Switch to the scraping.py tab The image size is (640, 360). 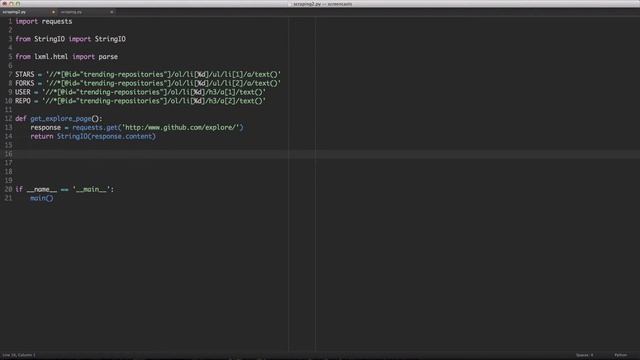point(71,12)
